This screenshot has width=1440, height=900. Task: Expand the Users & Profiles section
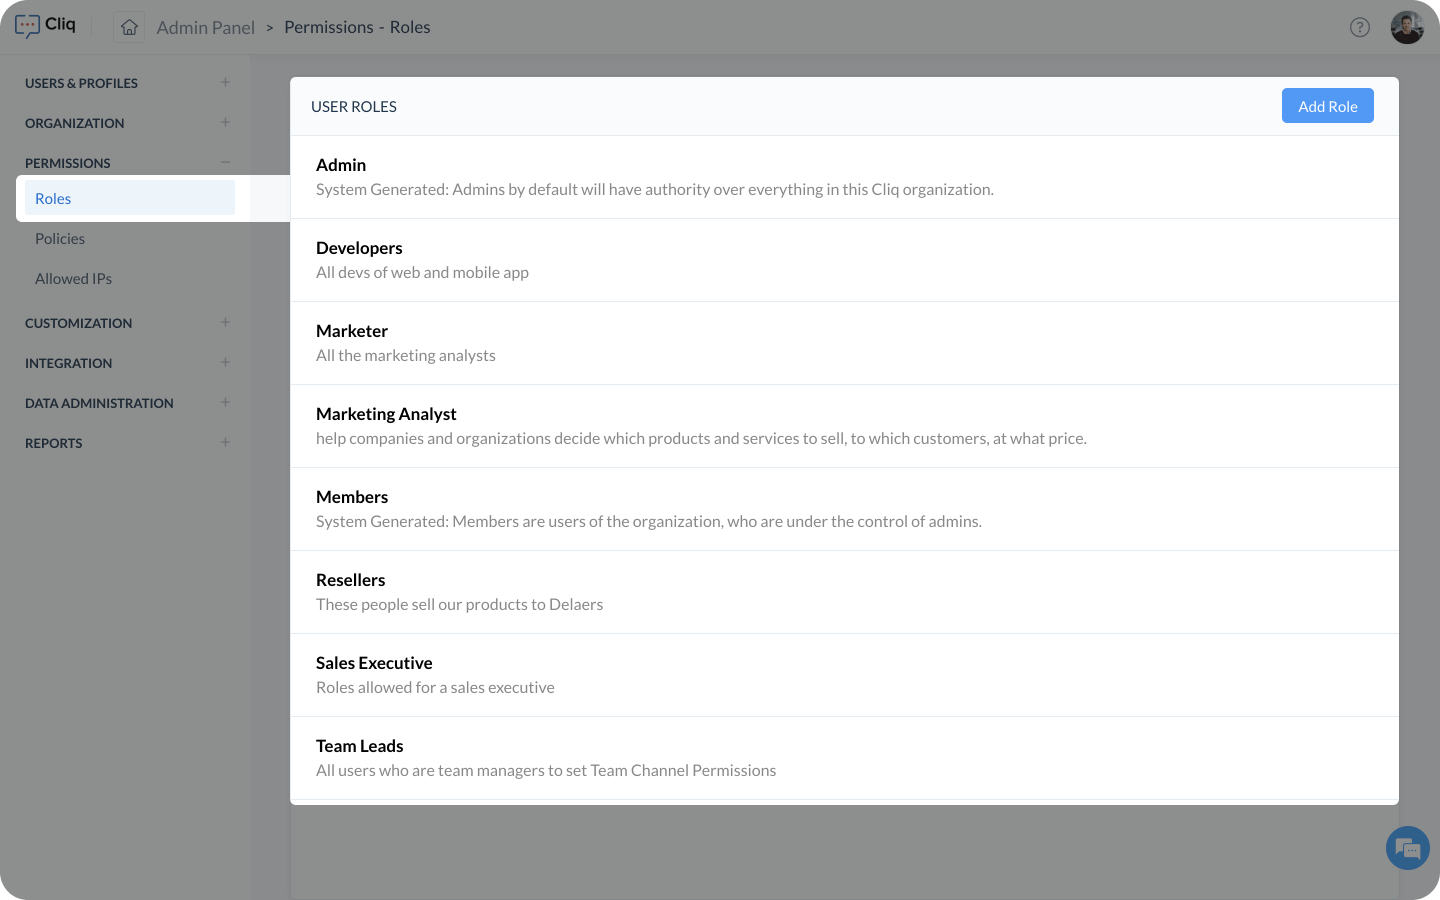(225, 83)
